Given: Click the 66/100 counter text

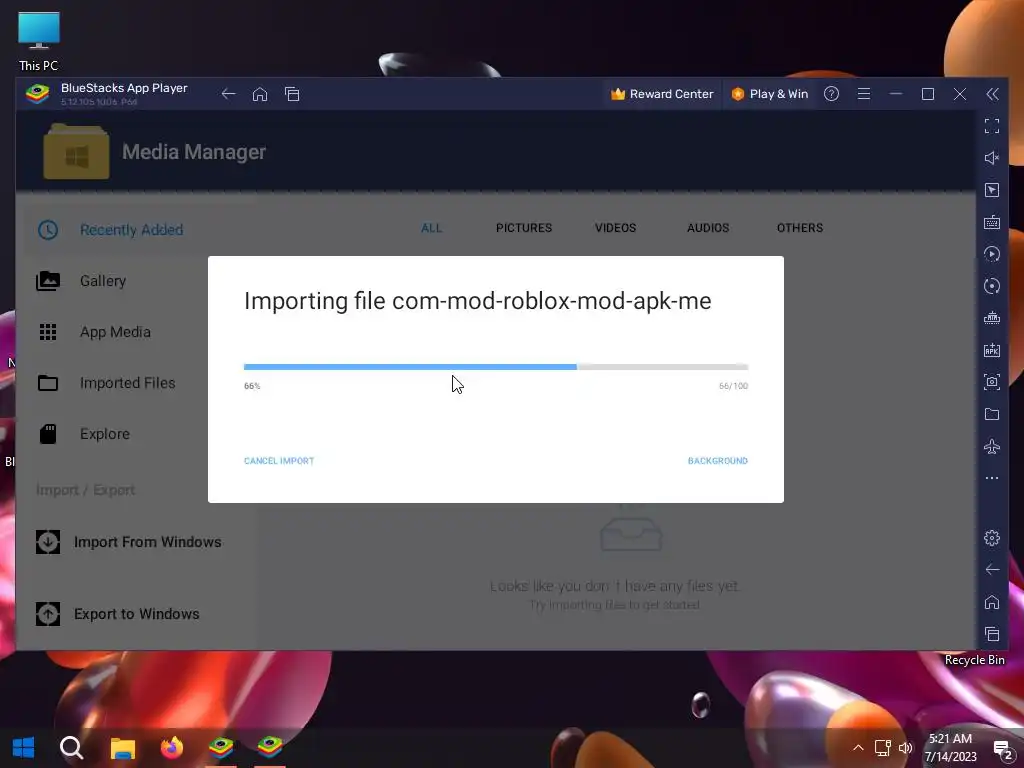Looking at the screenshot, I should tap(733, 386).
